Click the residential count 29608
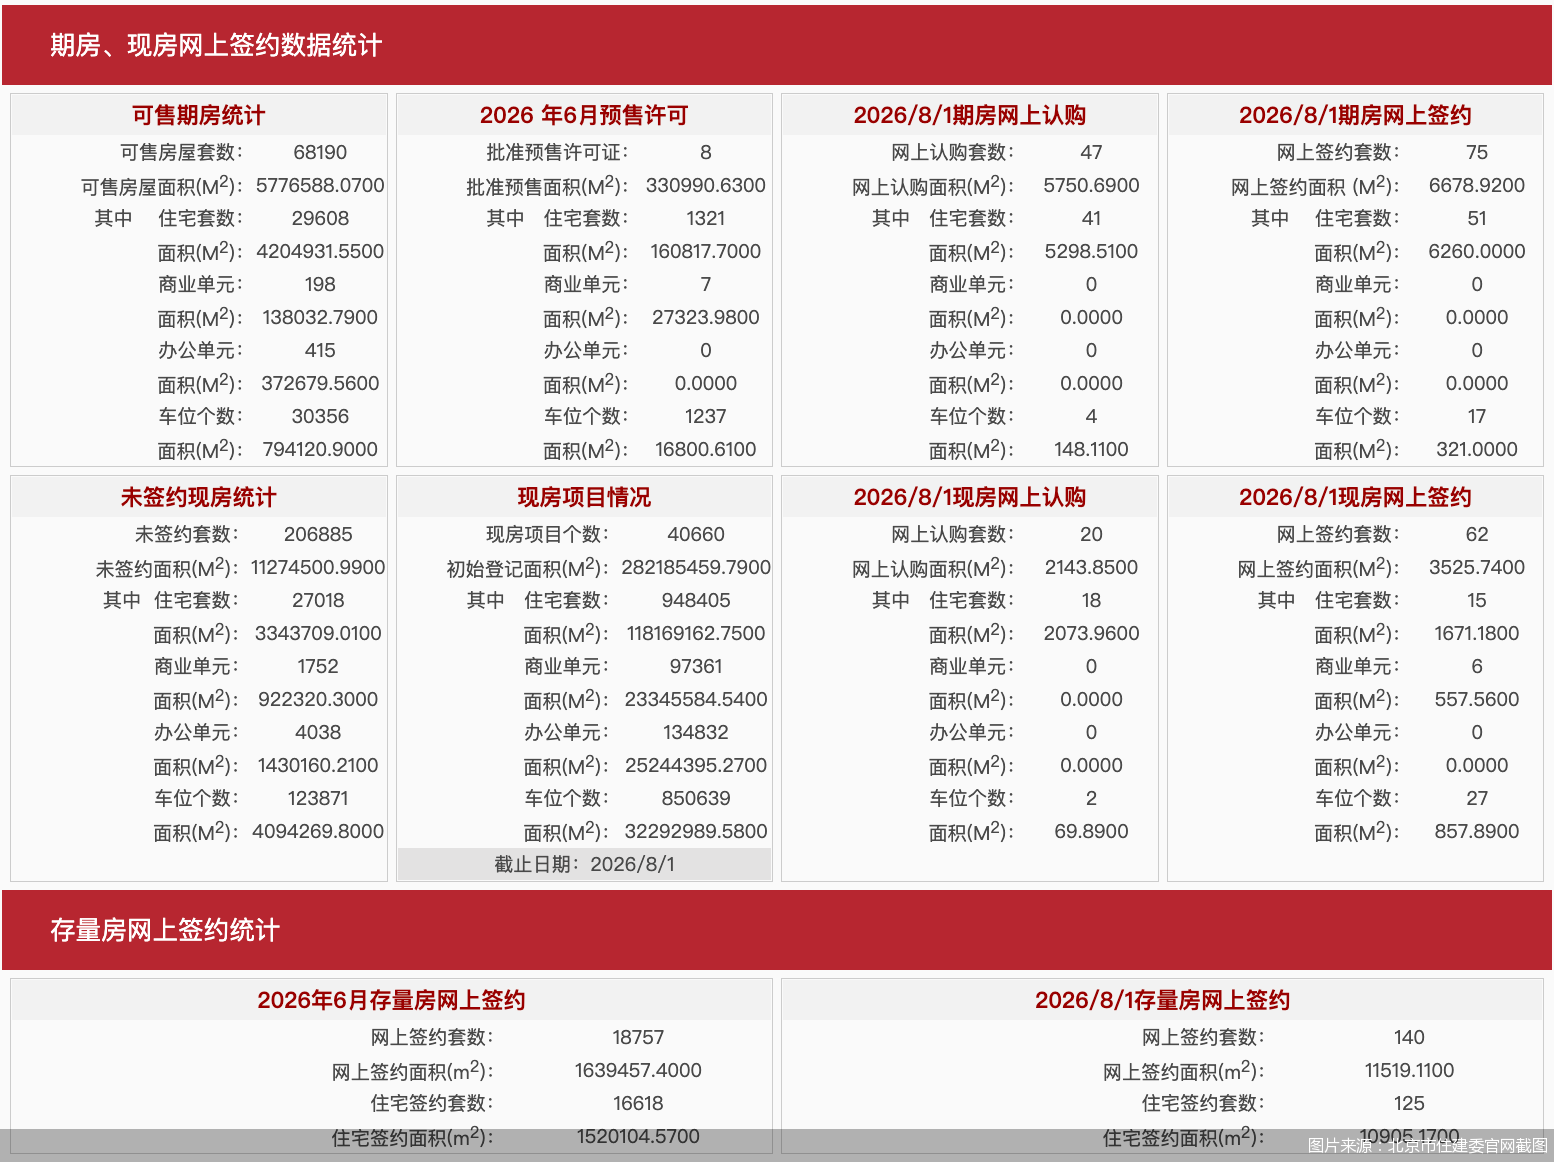The height and width of the screenshot is (1162, 1554). pyautogui.click(x=320, y=218)
